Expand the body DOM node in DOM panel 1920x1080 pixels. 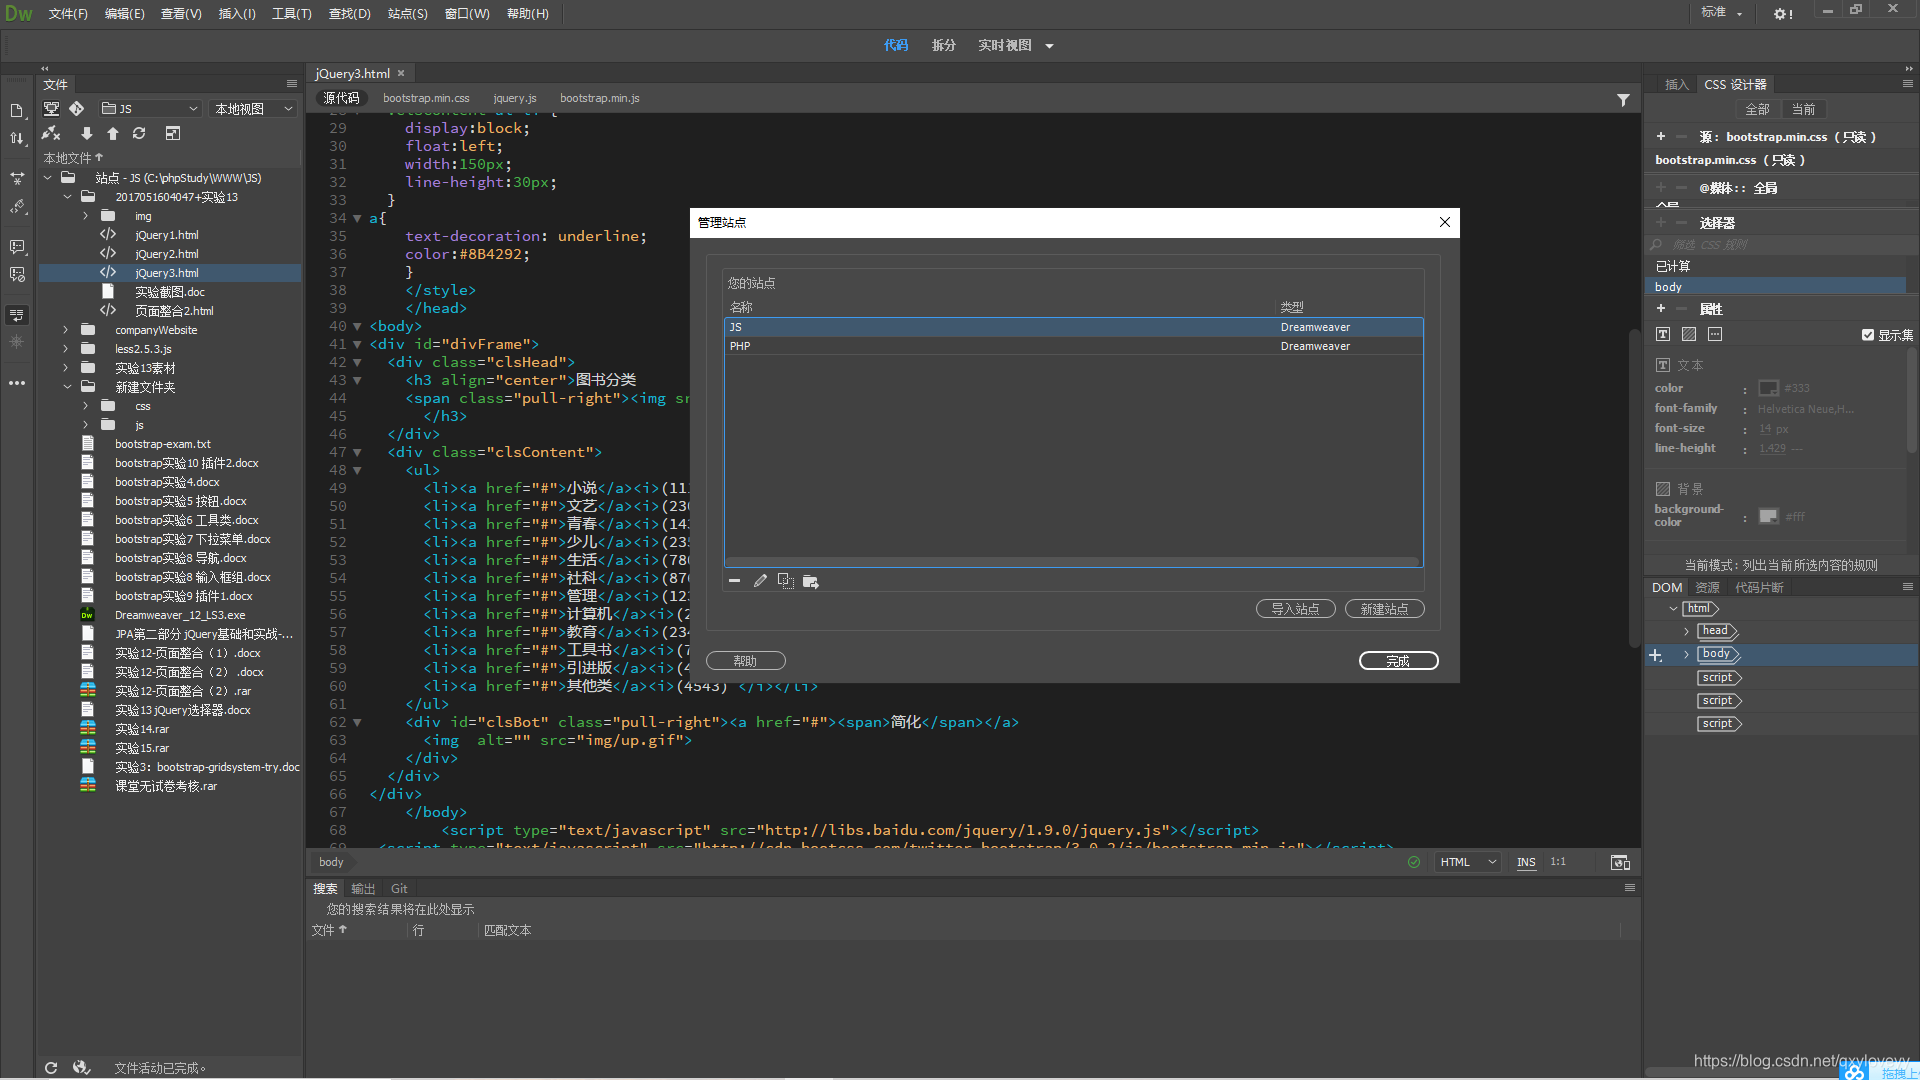click(1687, 653)
